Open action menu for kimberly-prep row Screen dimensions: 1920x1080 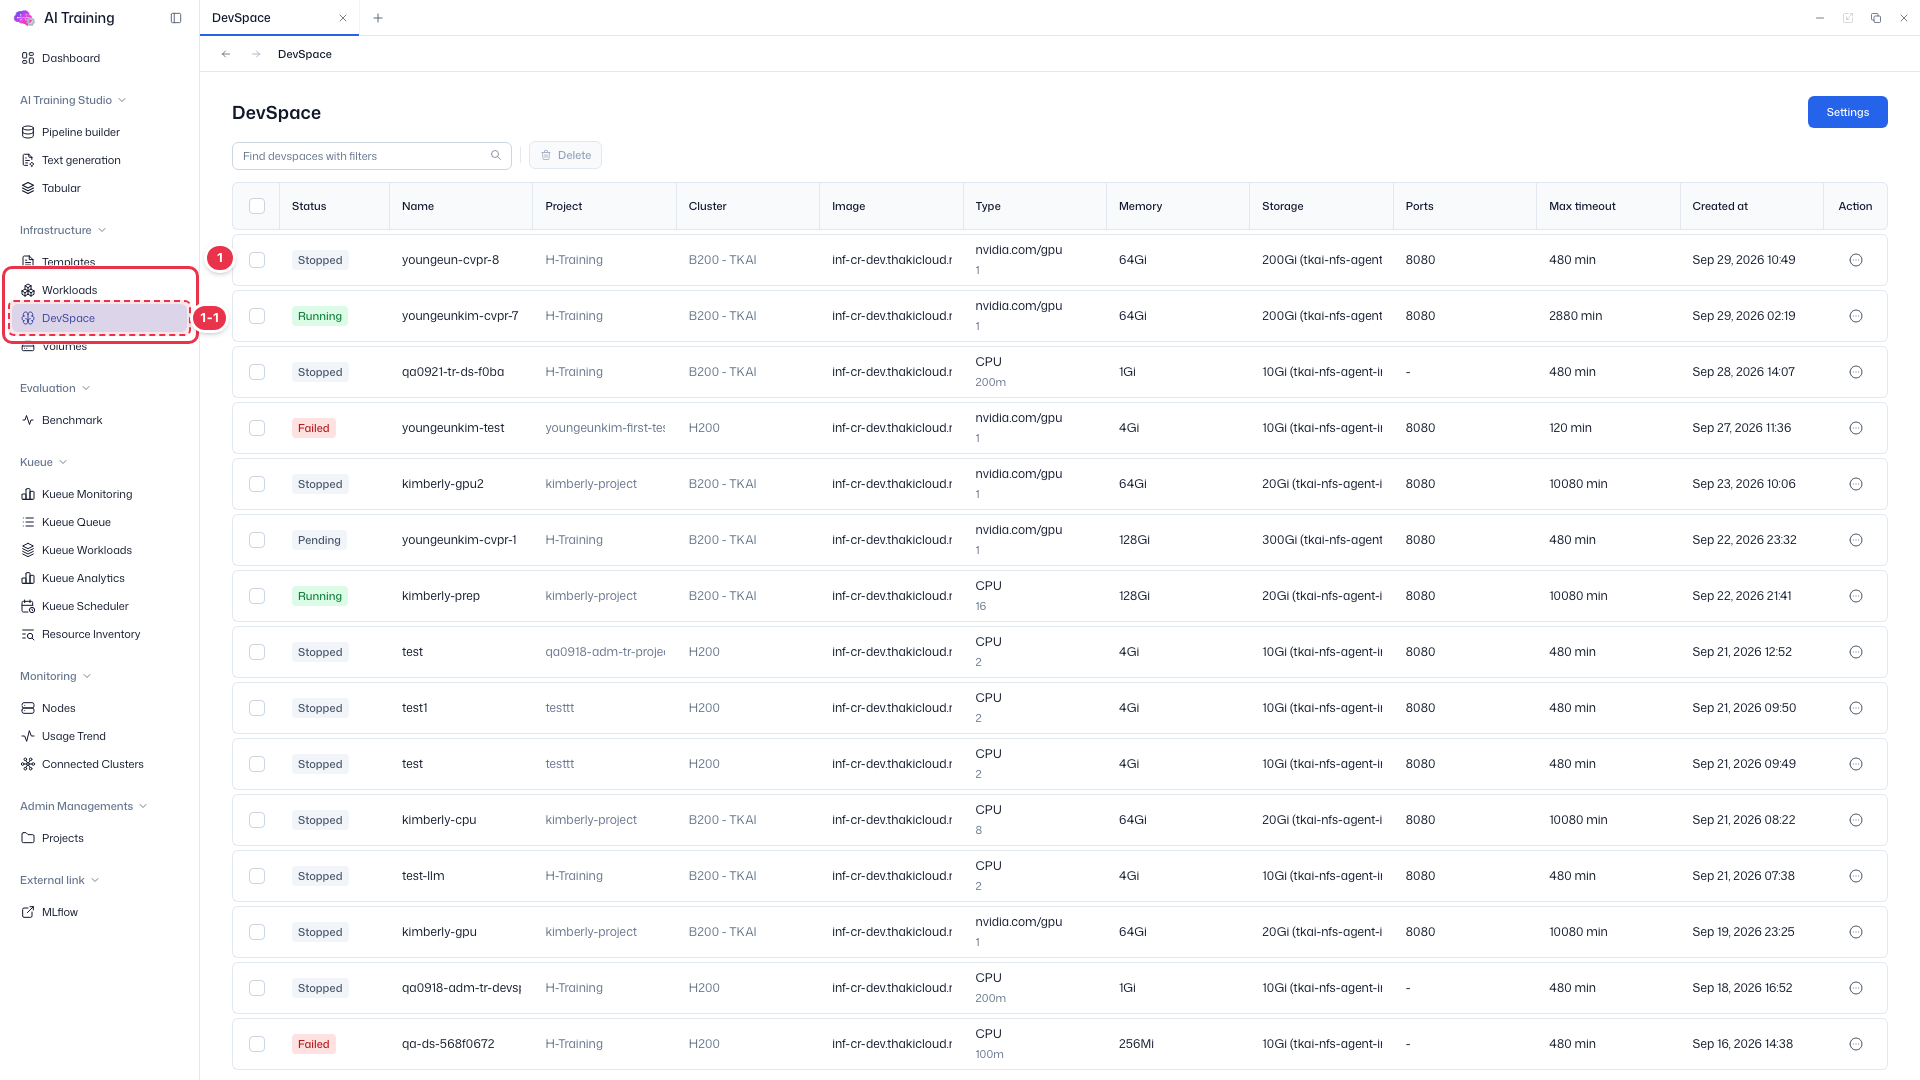[1856, 596]
